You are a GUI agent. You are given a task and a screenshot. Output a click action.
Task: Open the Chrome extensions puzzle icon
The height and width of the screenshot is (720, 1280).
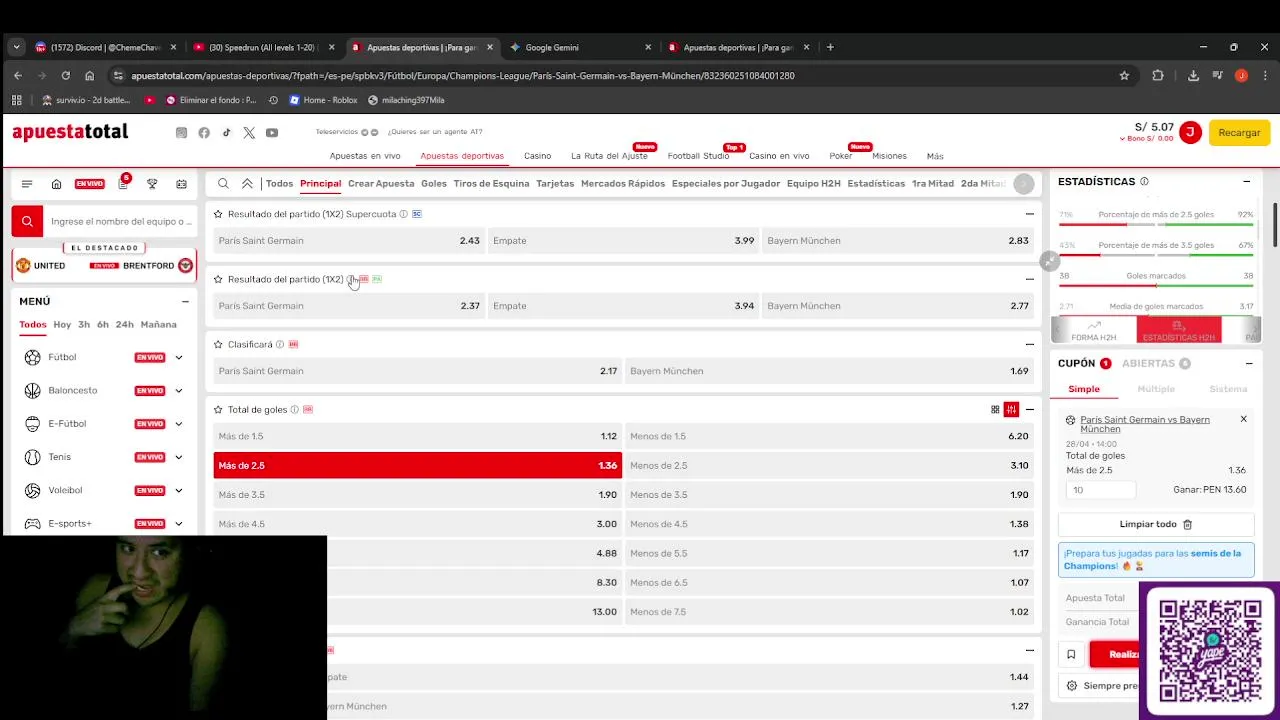point(1158,75)
